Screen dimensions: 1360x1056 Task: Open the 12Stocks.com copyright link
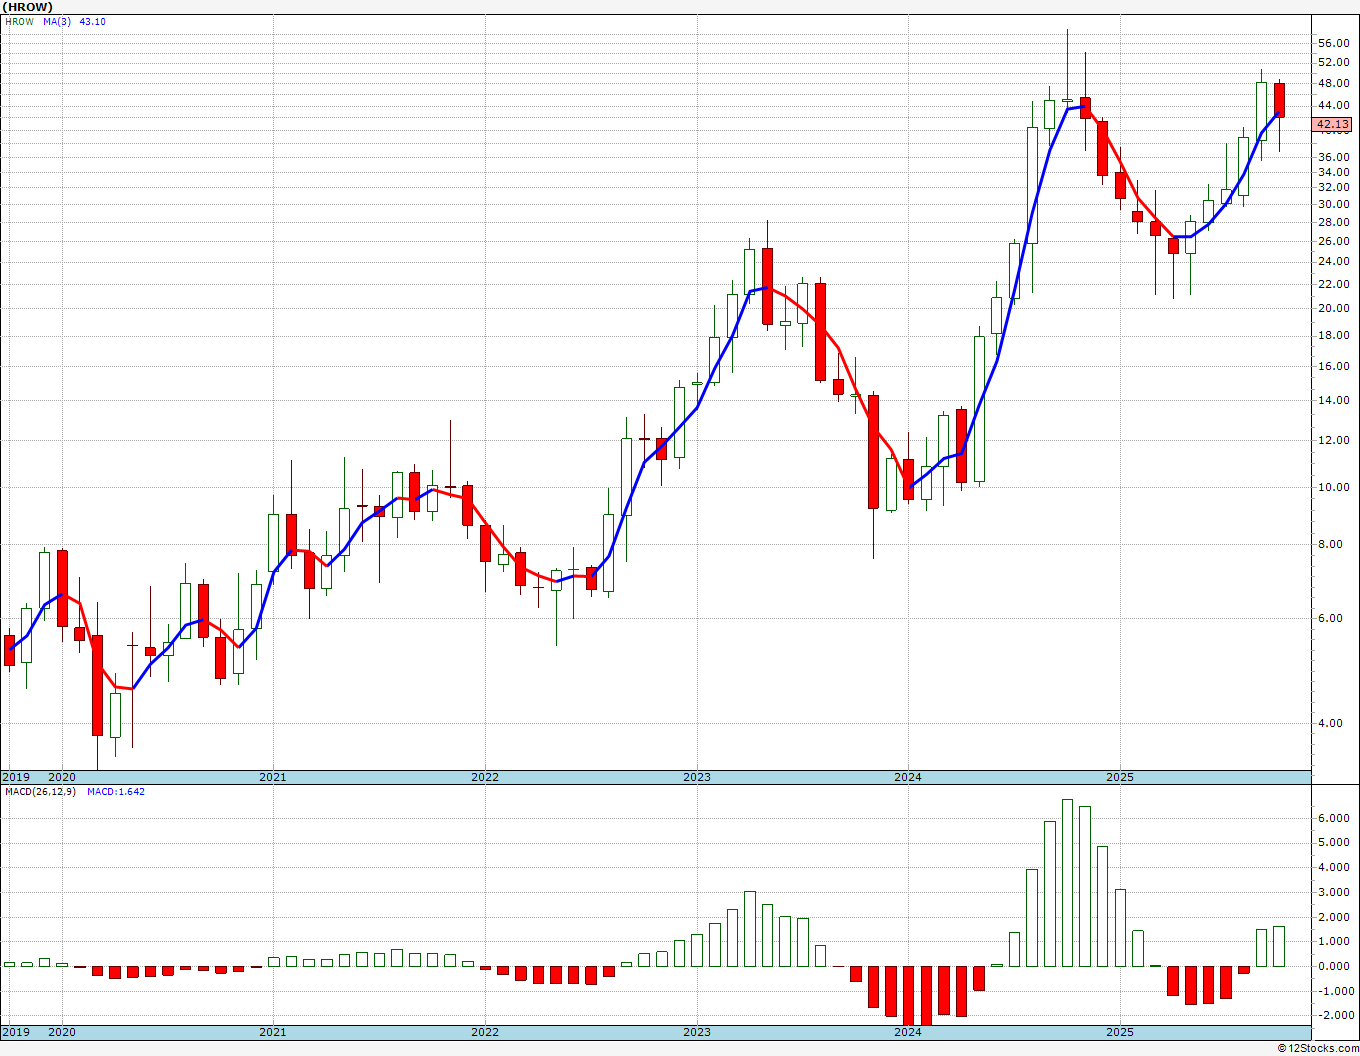[x=1318, y=1048]
